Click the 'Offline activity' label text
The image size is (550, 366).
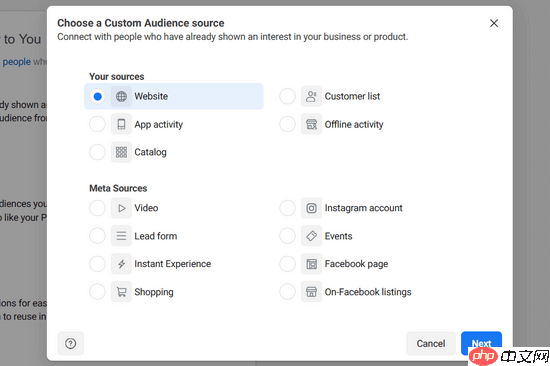point(354,125)
